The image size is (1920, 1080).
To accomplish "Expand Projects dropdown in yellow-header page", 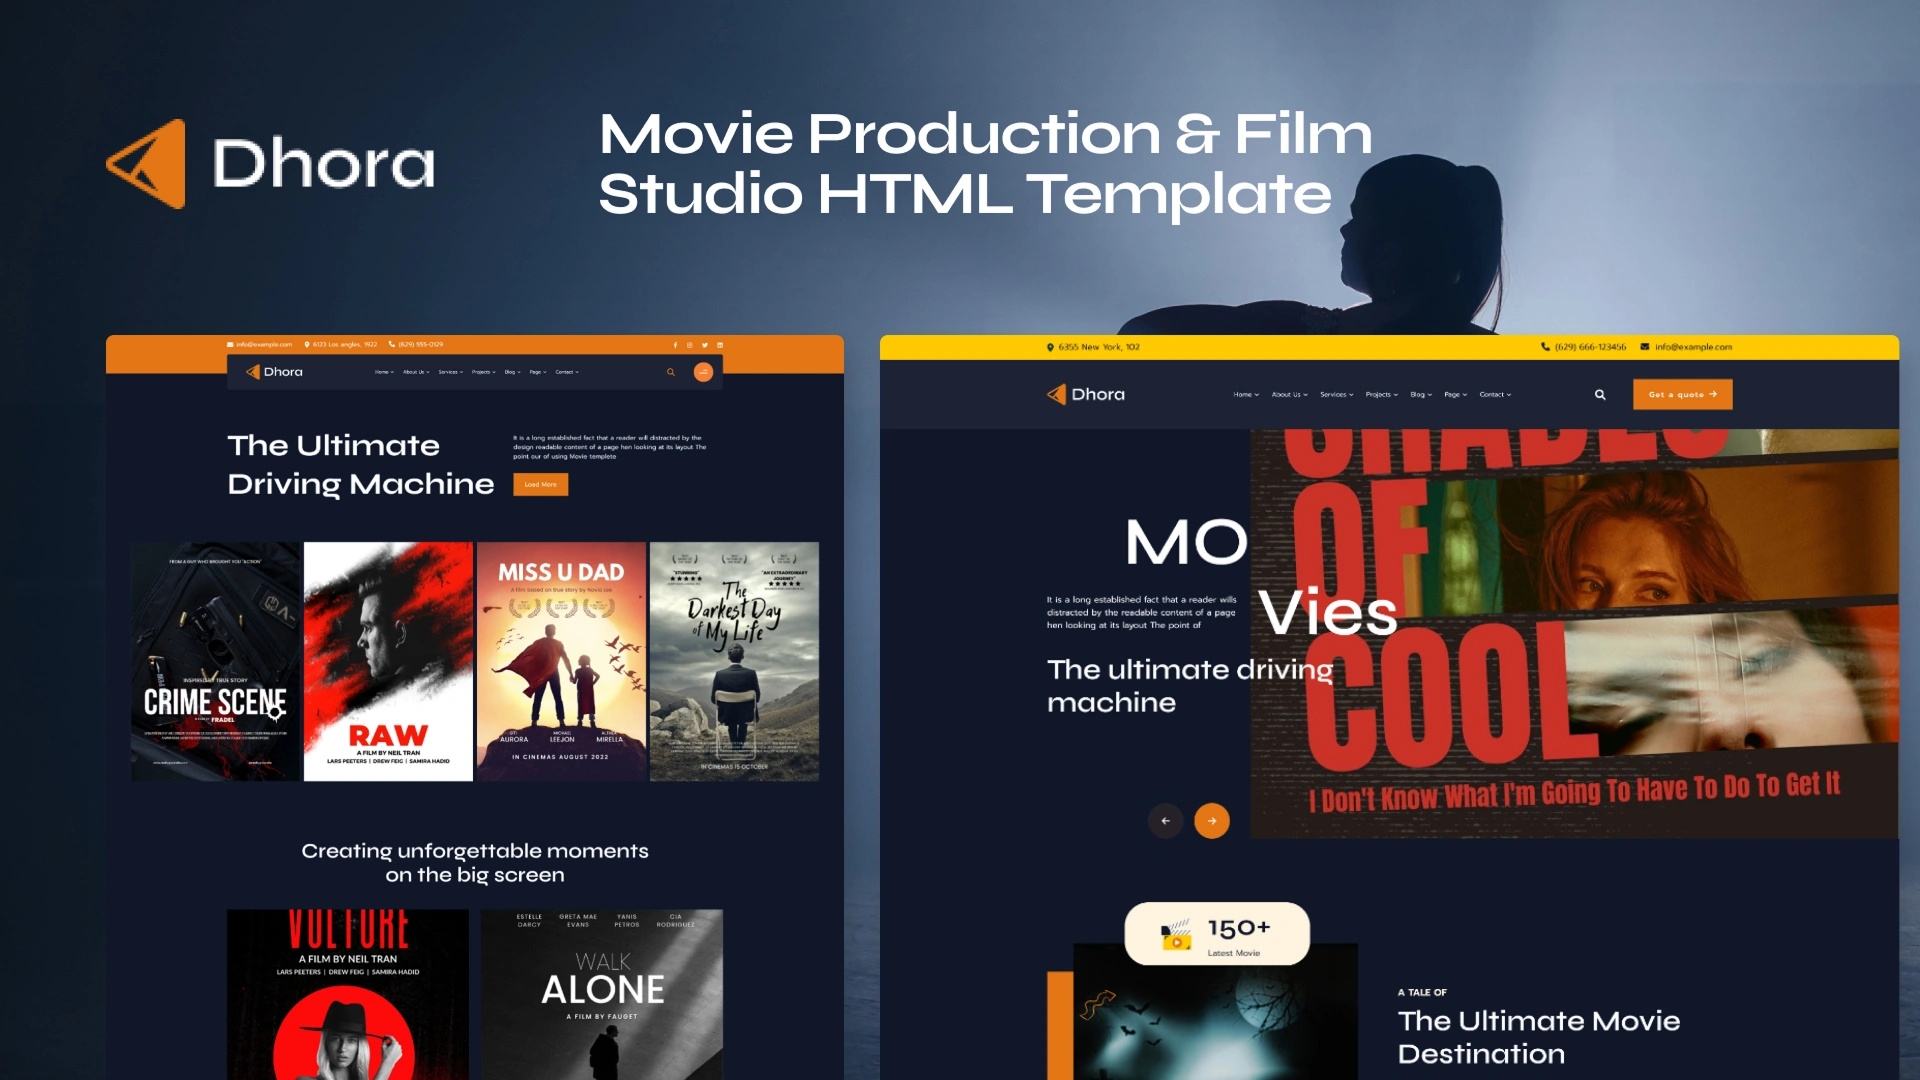I will click(1382, 395).
